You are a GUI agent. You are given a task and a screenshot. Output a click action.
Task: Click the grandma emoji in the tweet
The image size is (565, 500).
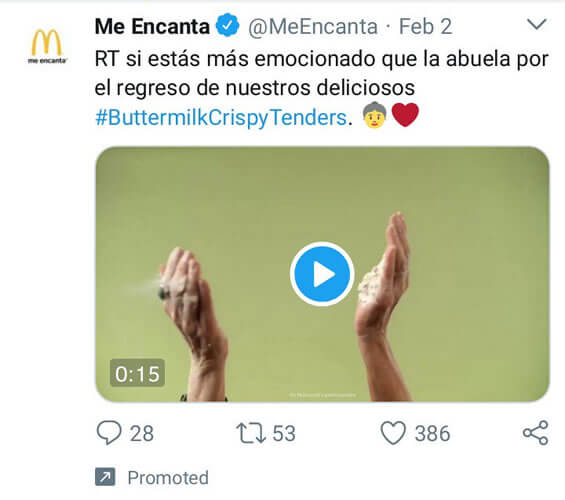tap(375, 116)
